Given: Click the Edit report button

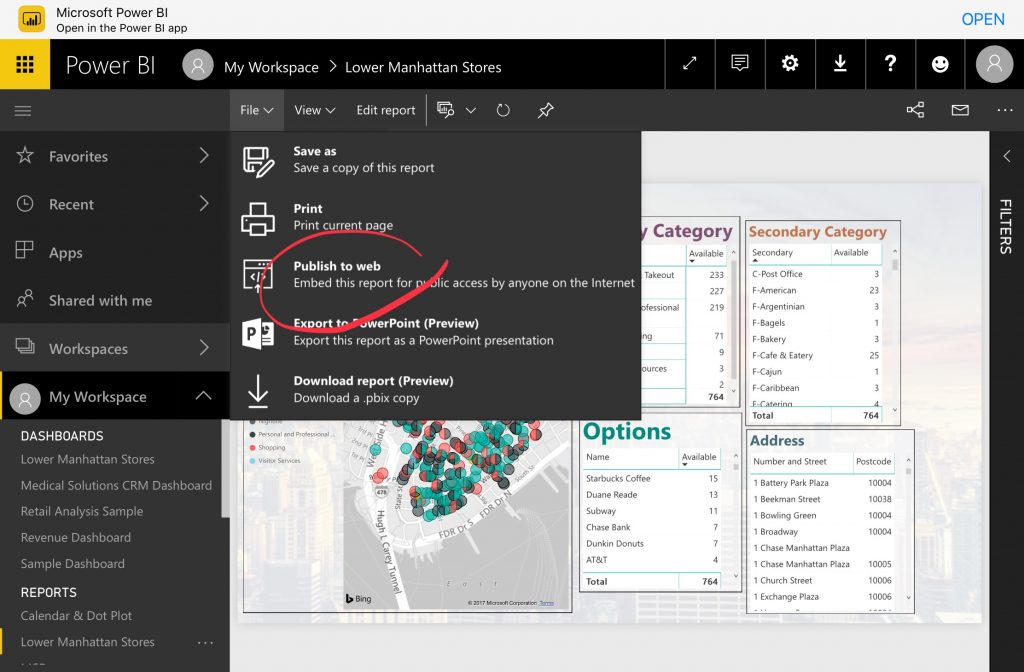Looking at the screenshot, I should click(x=385, y=110).
